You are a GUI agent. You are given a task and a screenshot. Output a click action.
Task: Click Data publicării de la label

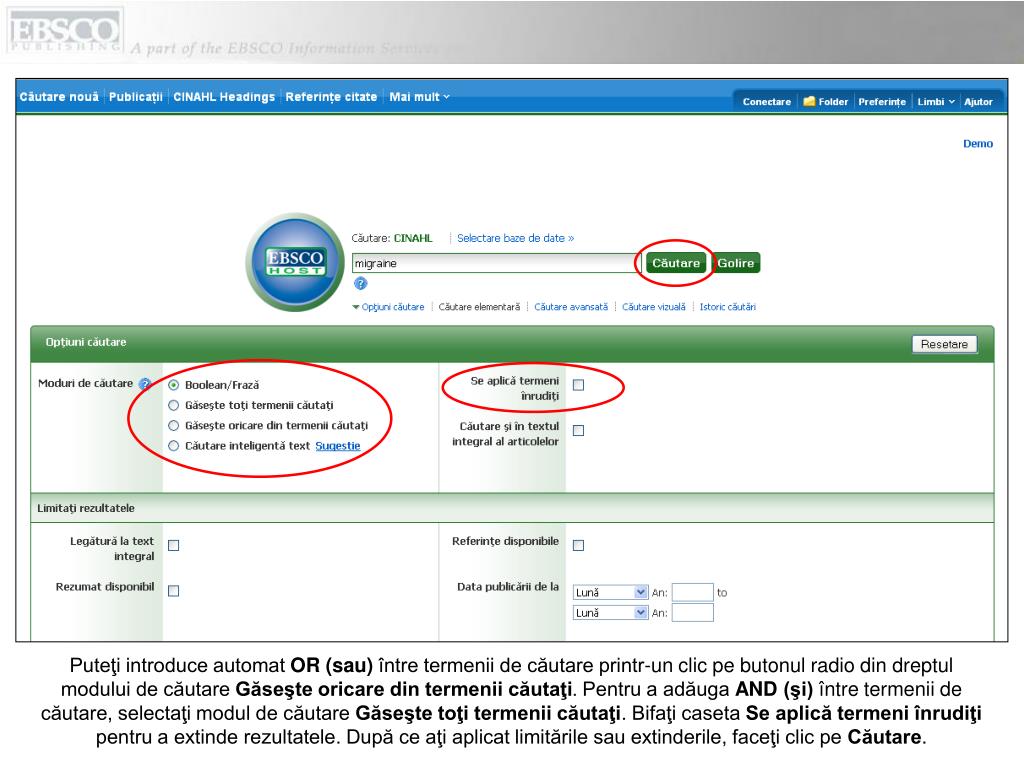(x=508, y=586)
